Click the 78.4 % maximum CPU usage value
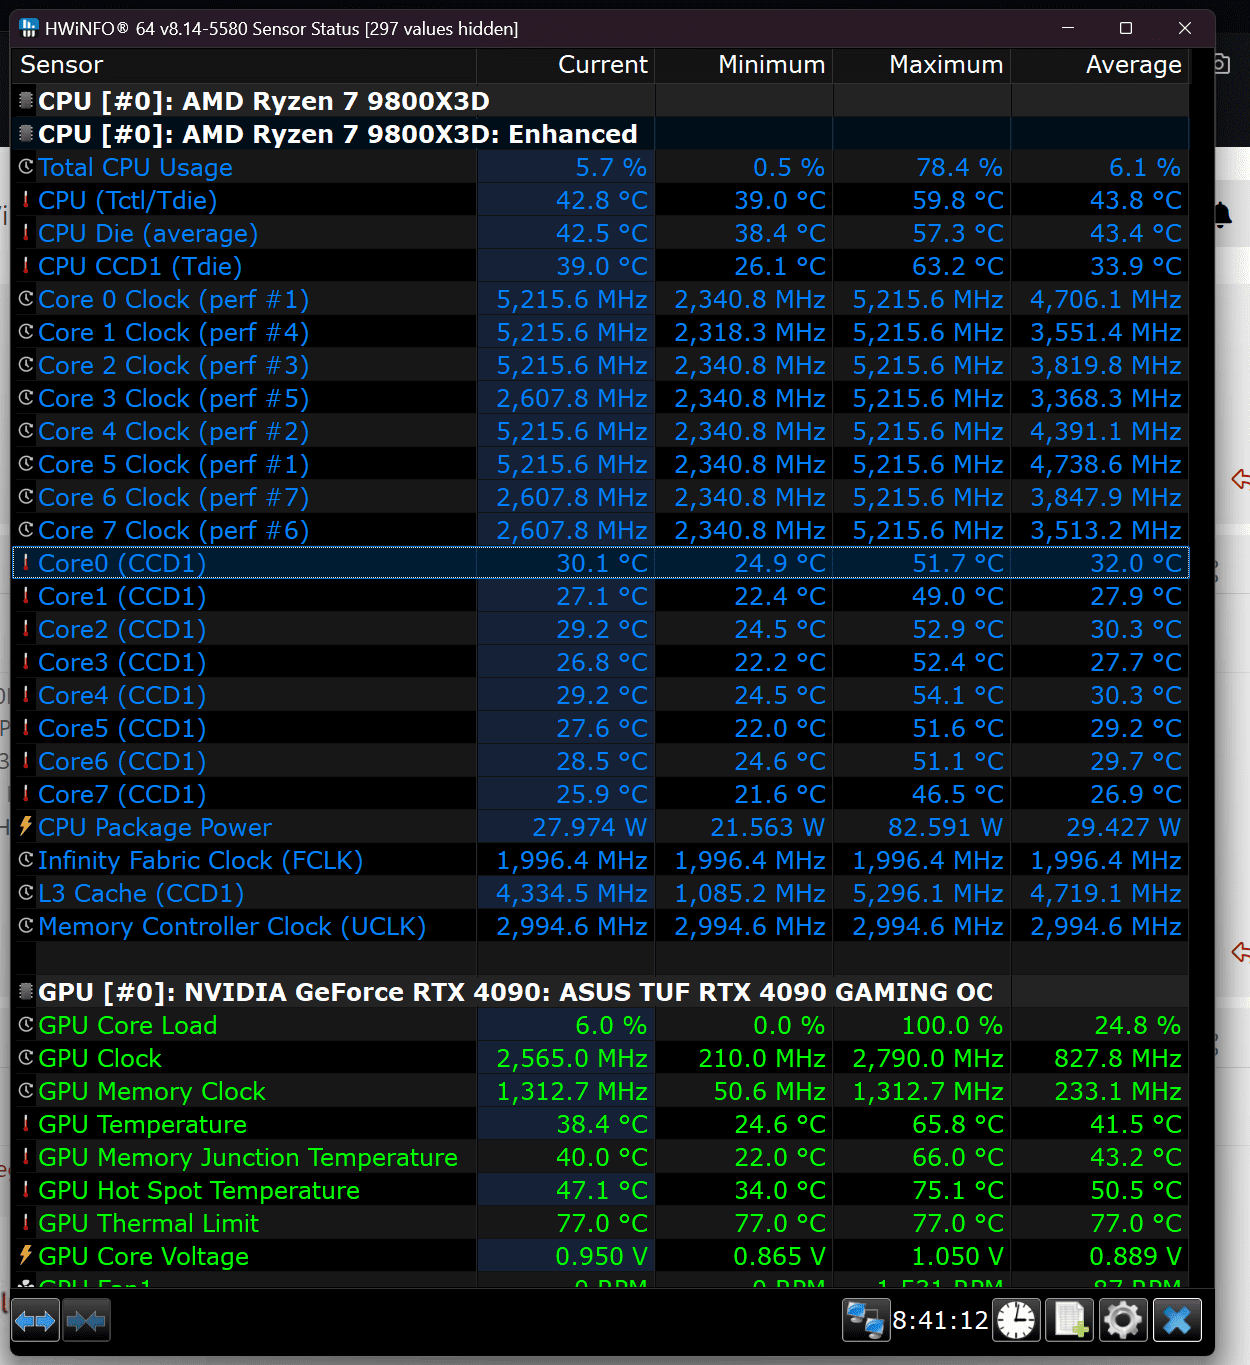1250x1365 pixels. (960, 167)
